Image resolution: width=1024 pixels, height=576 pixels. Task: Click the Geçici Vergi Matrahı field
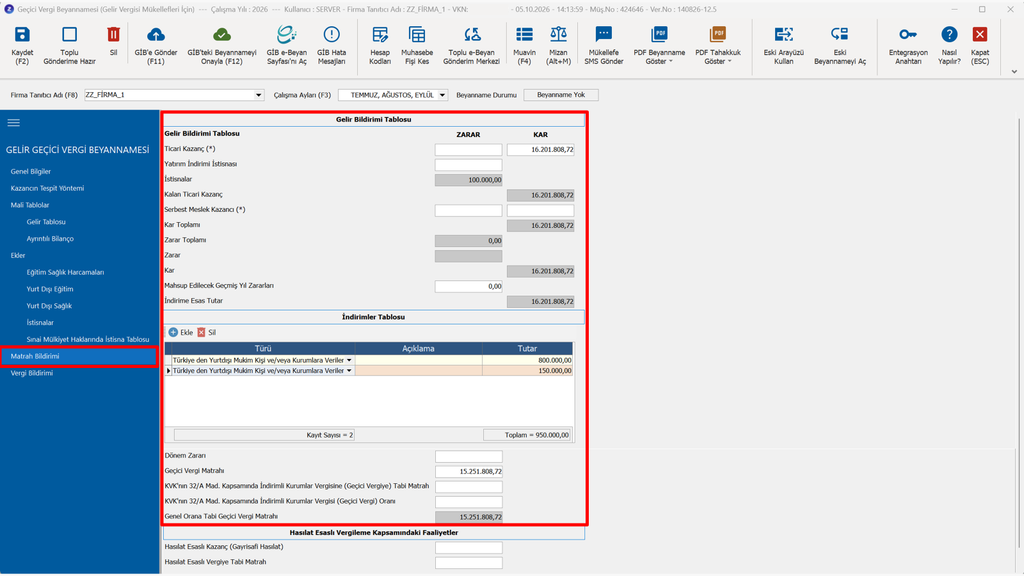pos(468,472)
